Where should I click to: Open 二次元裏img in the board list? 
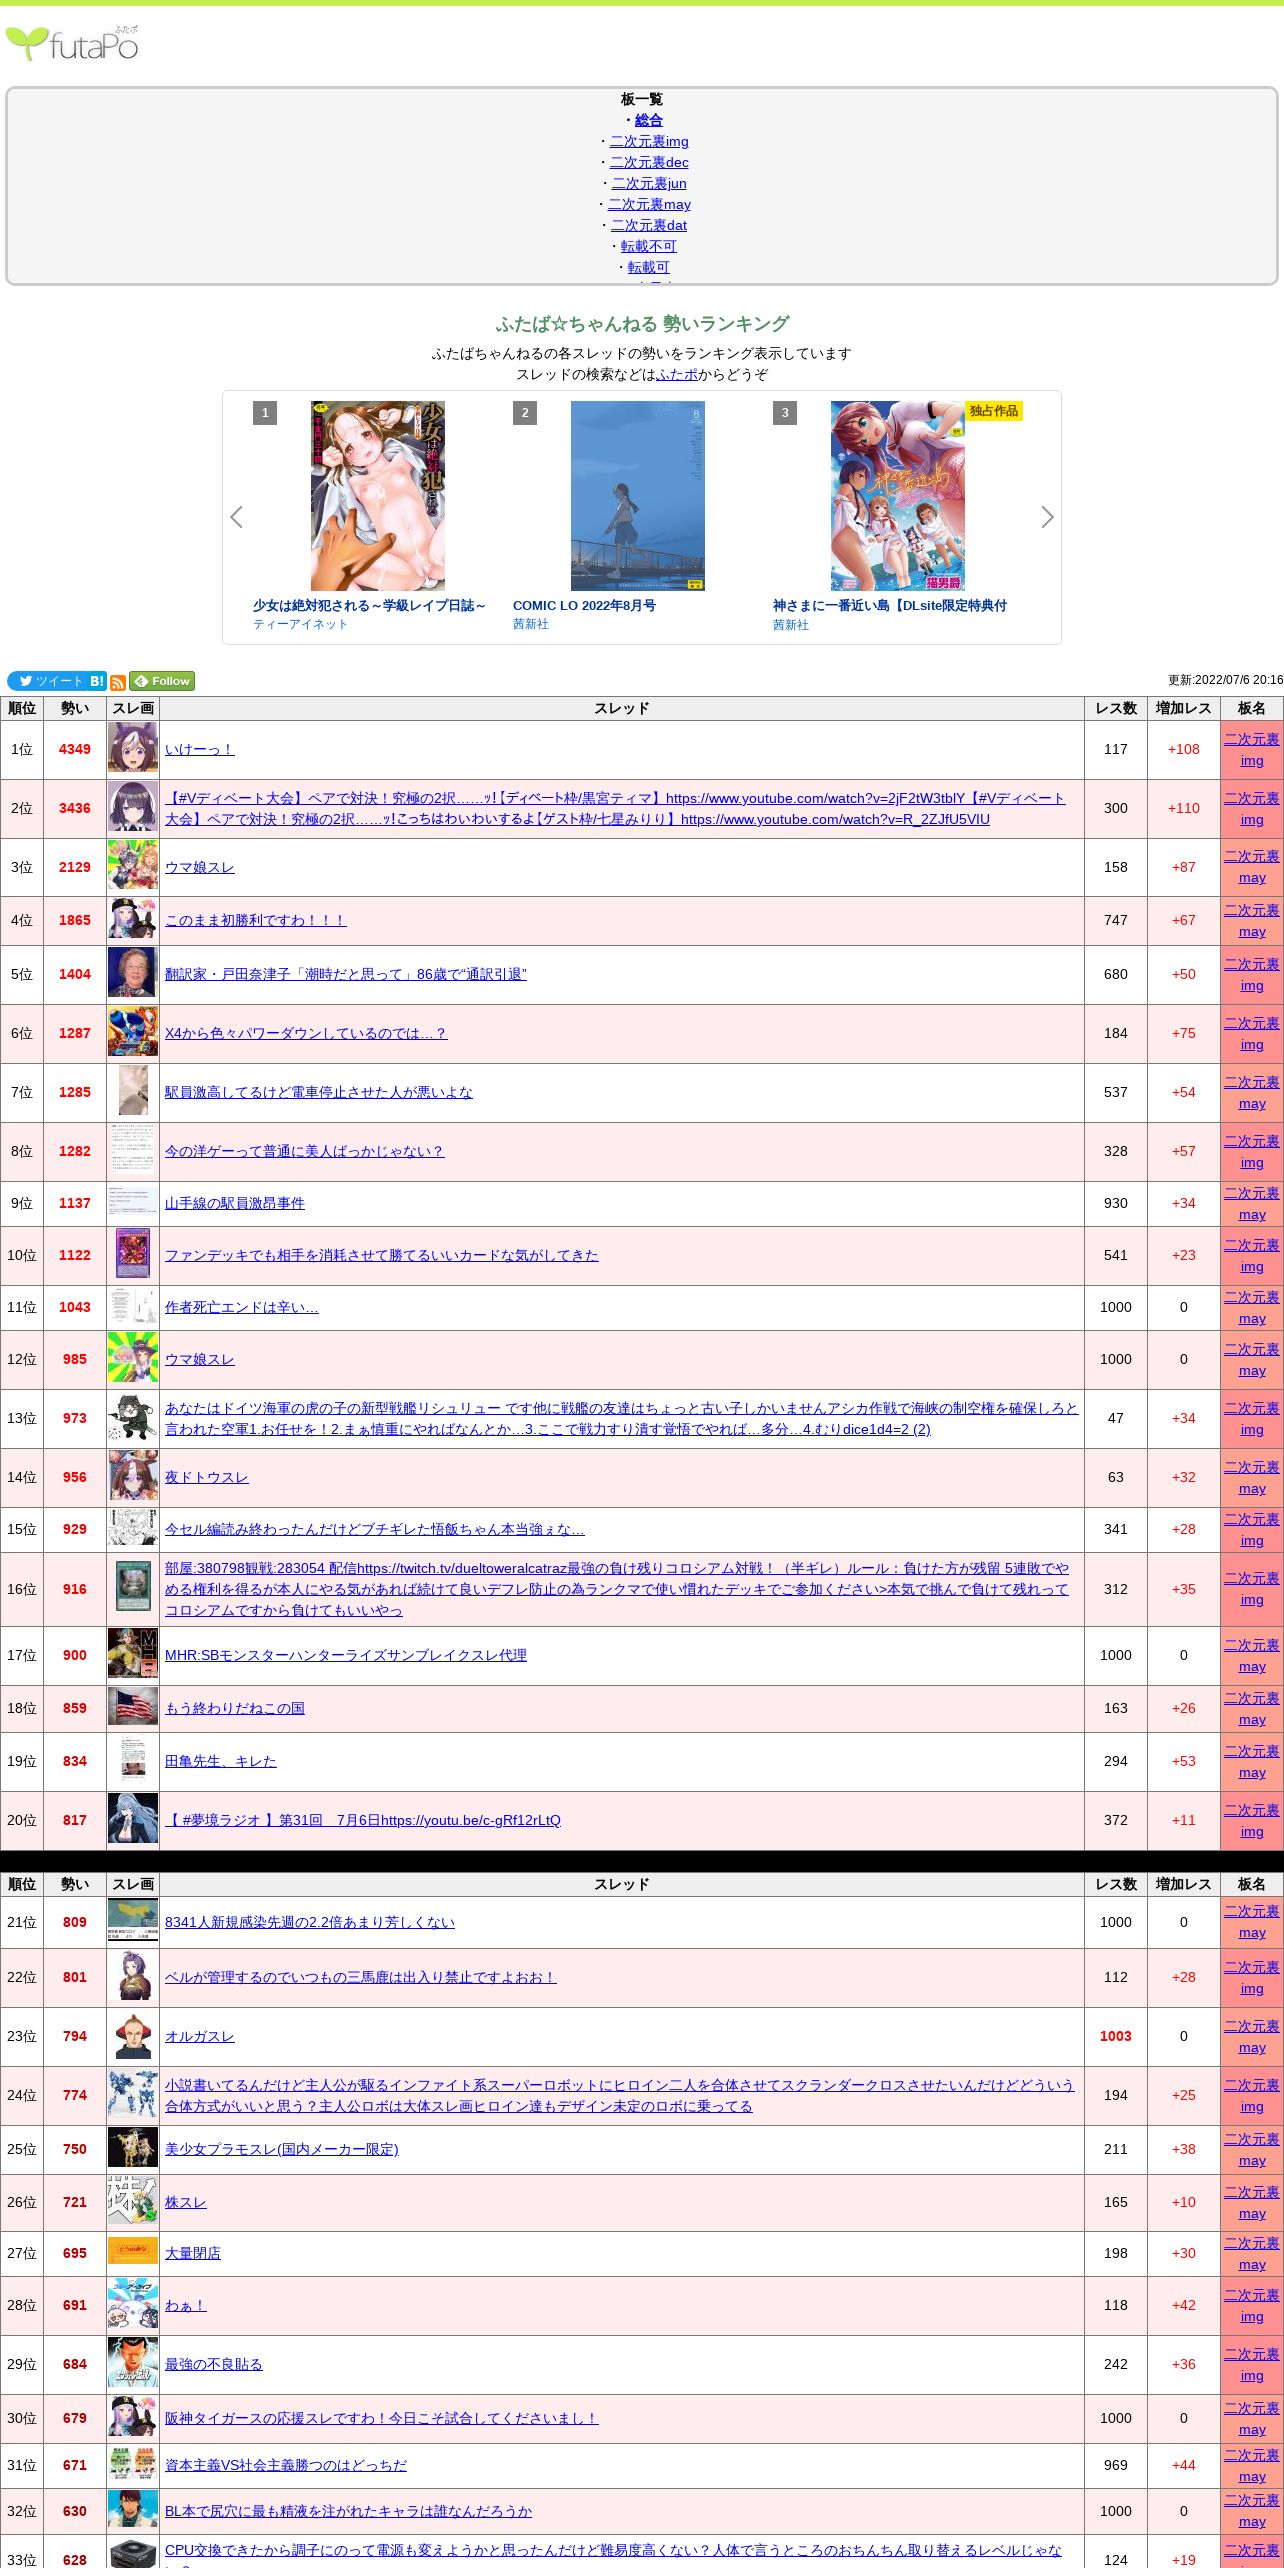point(649,141)
